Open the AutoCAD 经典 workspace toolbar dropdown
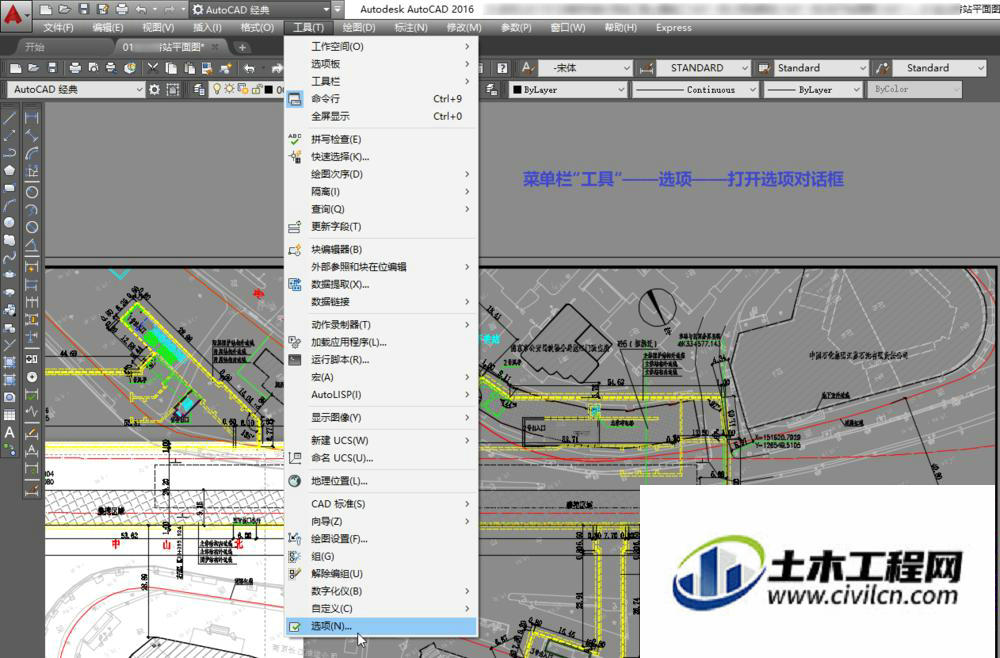 (x=139, y=90)
